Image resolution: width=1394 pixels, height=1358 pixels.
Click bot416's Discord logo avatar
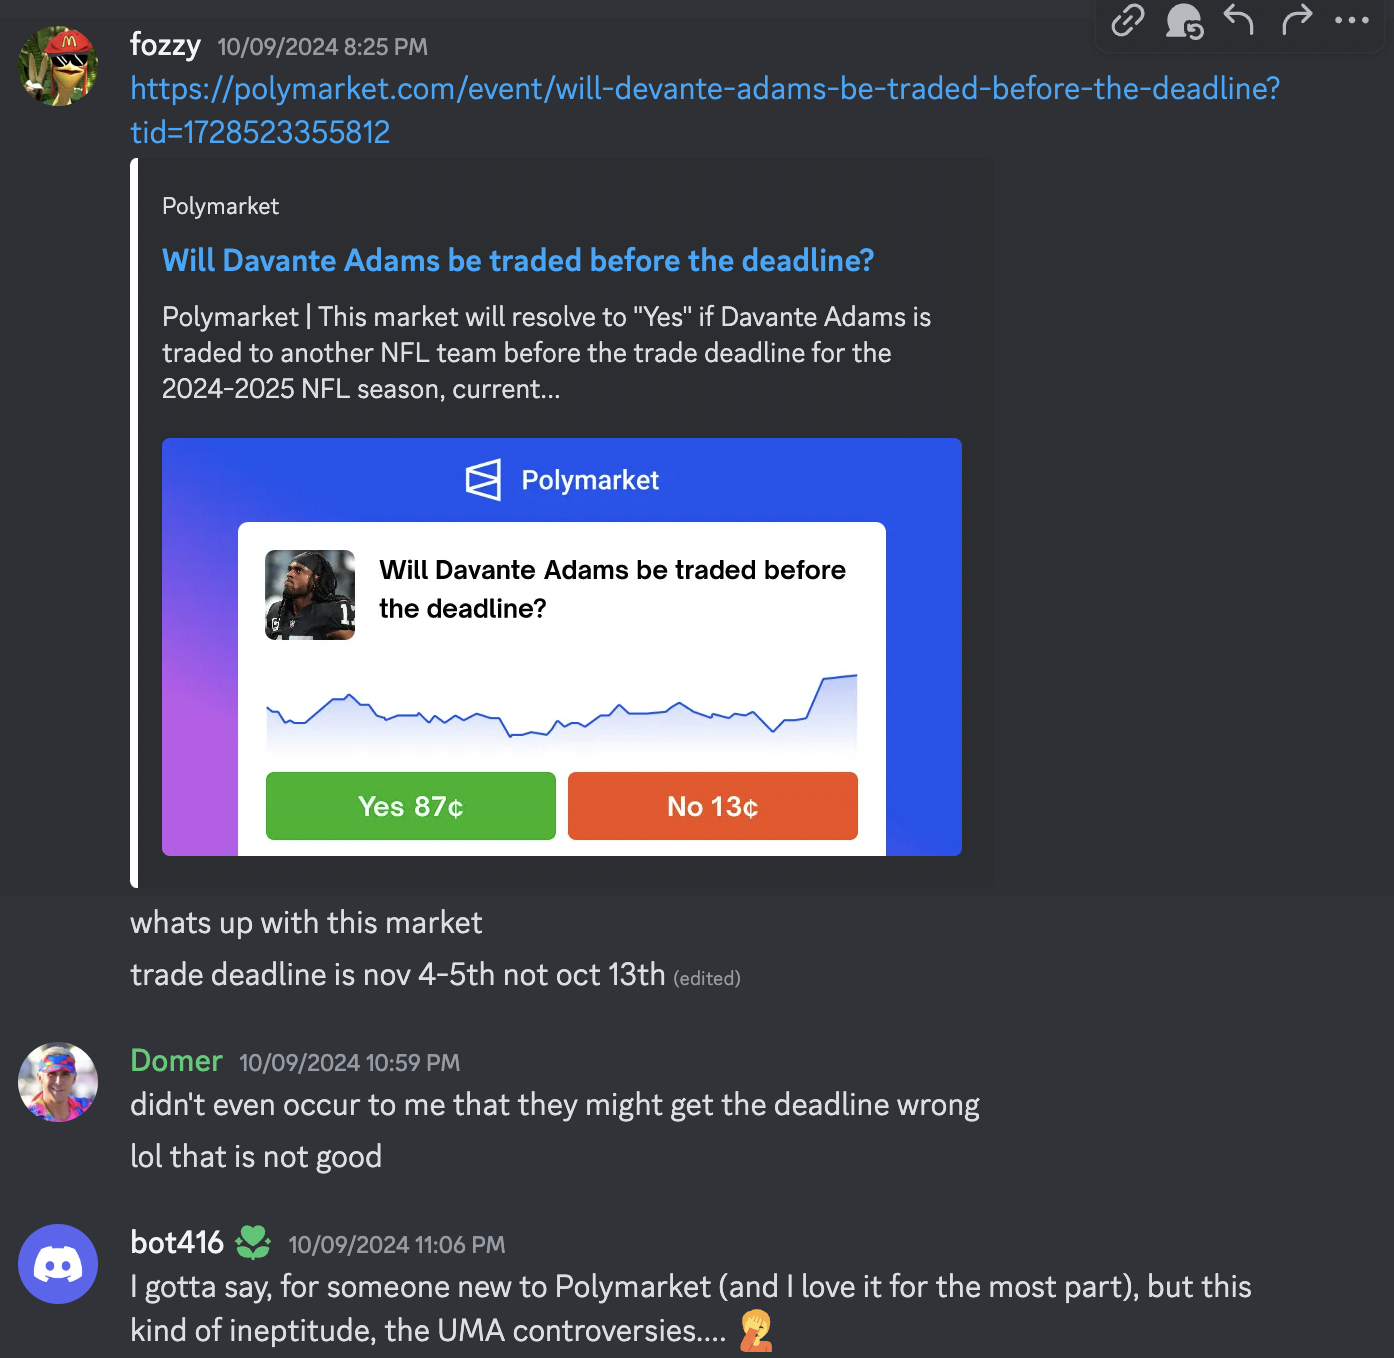(x=58, y=1264)
